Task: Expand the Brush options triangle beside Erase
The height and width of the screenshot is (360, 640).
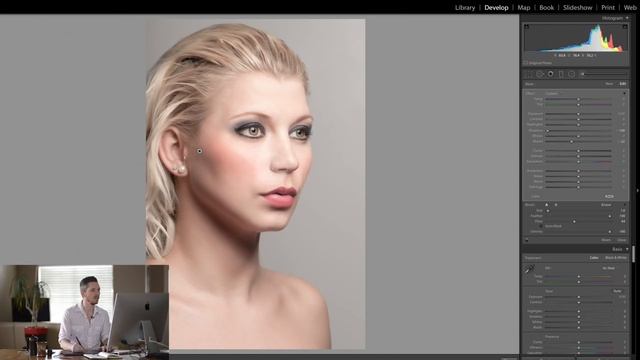Action: [624, 204]
